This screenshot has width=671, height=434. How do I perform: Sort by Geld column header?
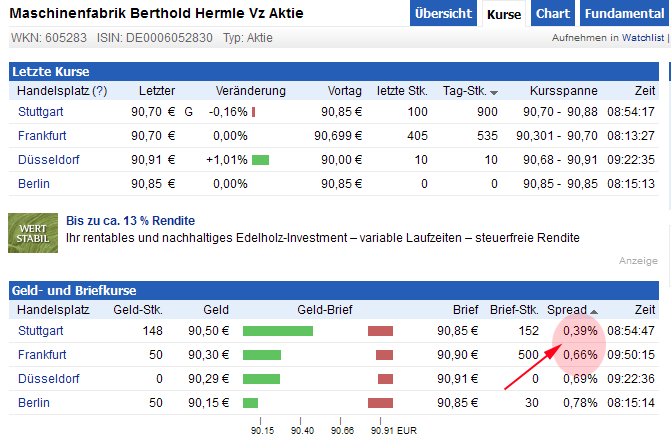[x=216, y=310]
